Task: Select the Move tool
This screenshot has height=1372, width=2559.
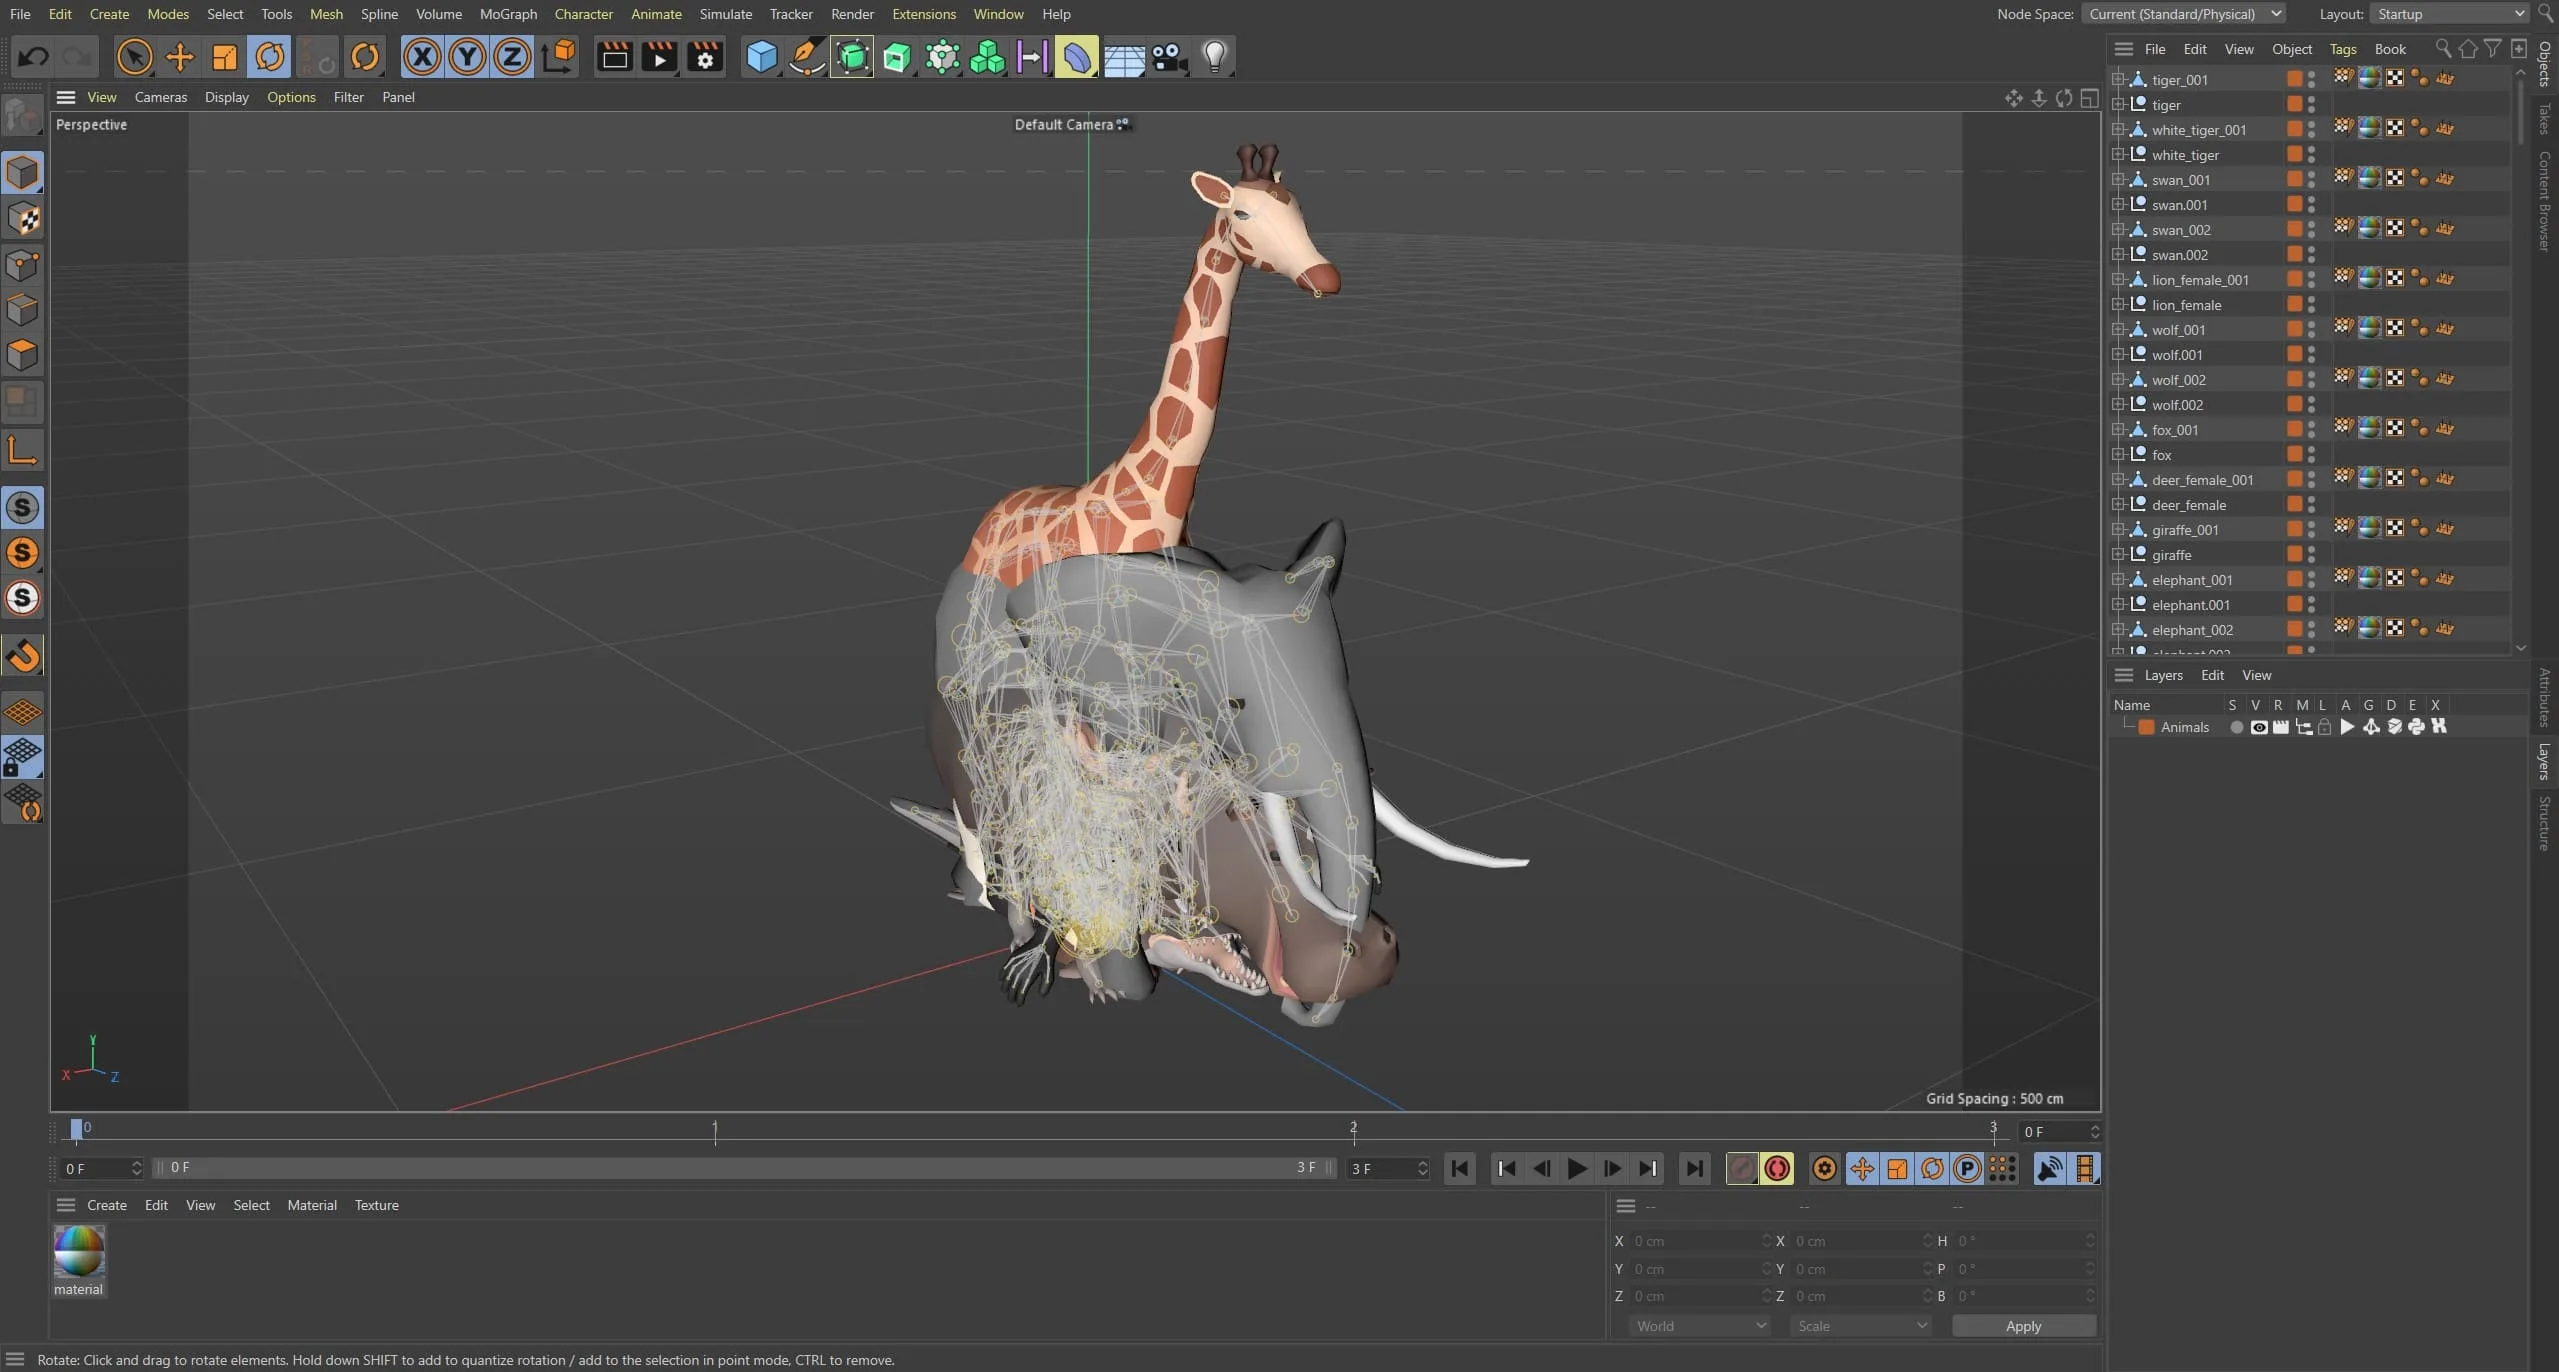Action: coord(180,56)
